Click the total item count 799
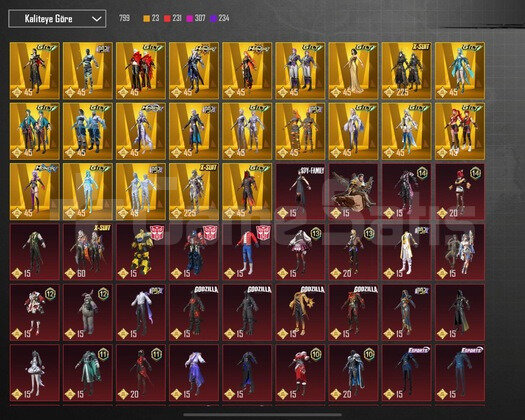The image size is (525, 420). click(x=124, y=18)
